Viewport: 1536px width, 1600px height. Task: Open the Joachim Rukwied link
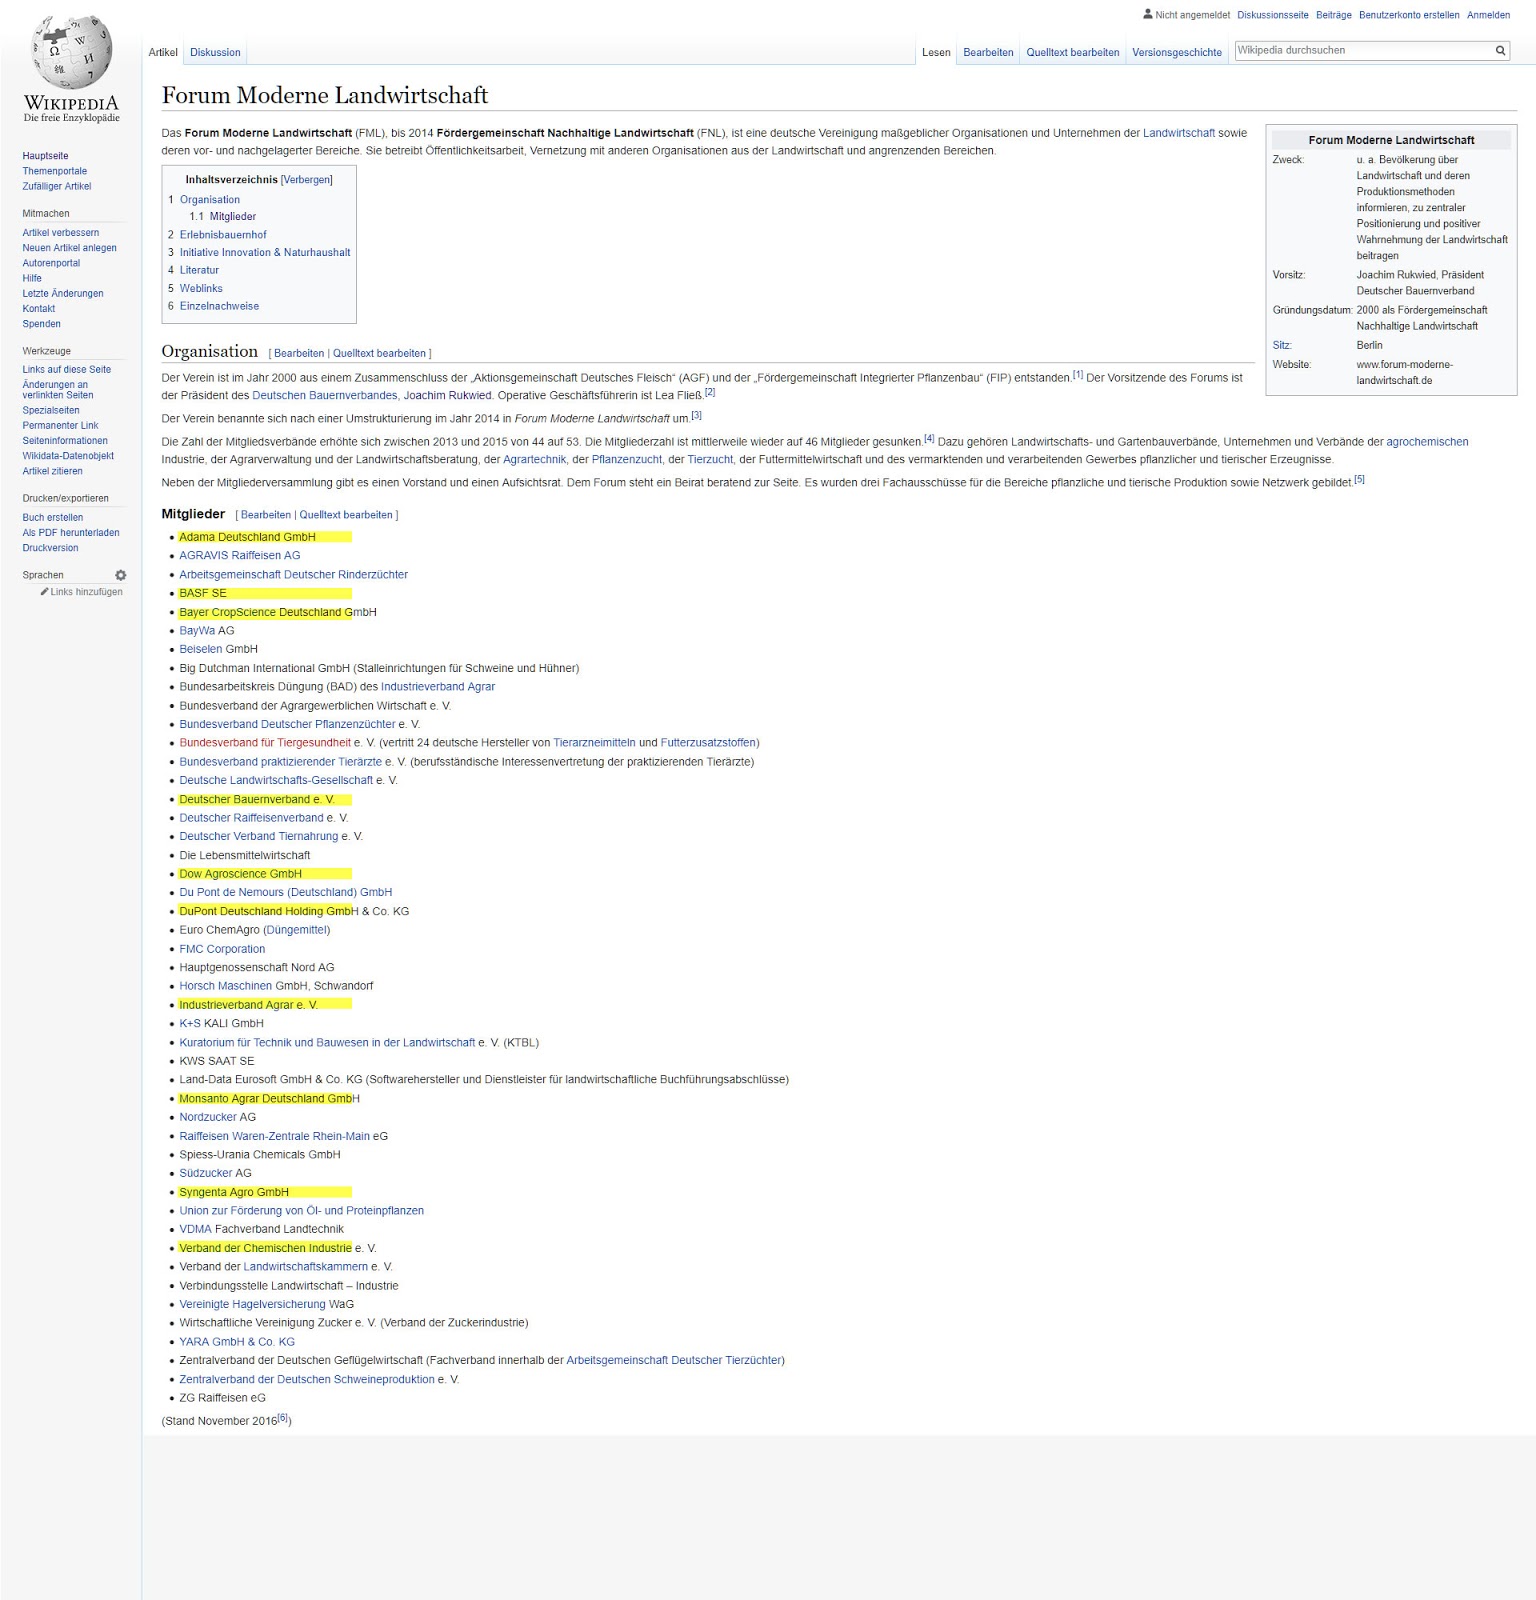(447, 396)
